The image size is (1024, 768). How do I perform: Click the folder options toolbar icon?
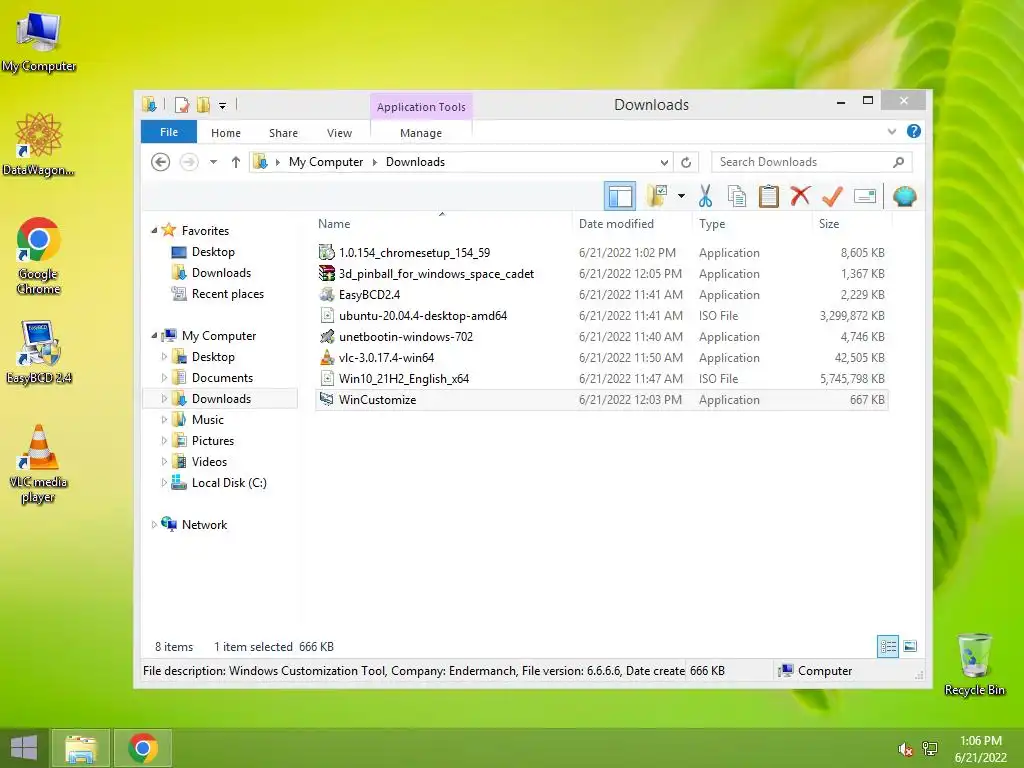coord(657,196)
